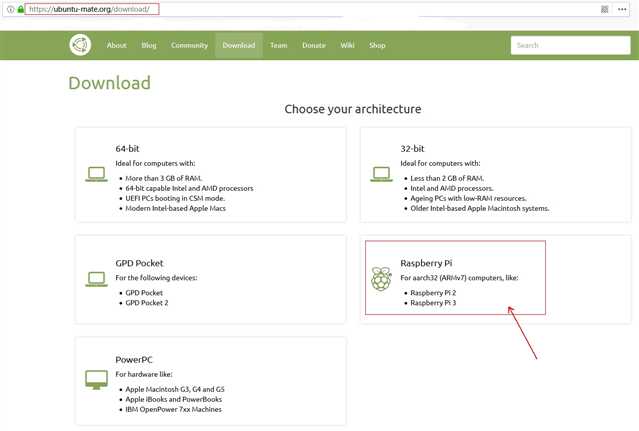Click the 32-bit laptop icon

click(381, 174)
